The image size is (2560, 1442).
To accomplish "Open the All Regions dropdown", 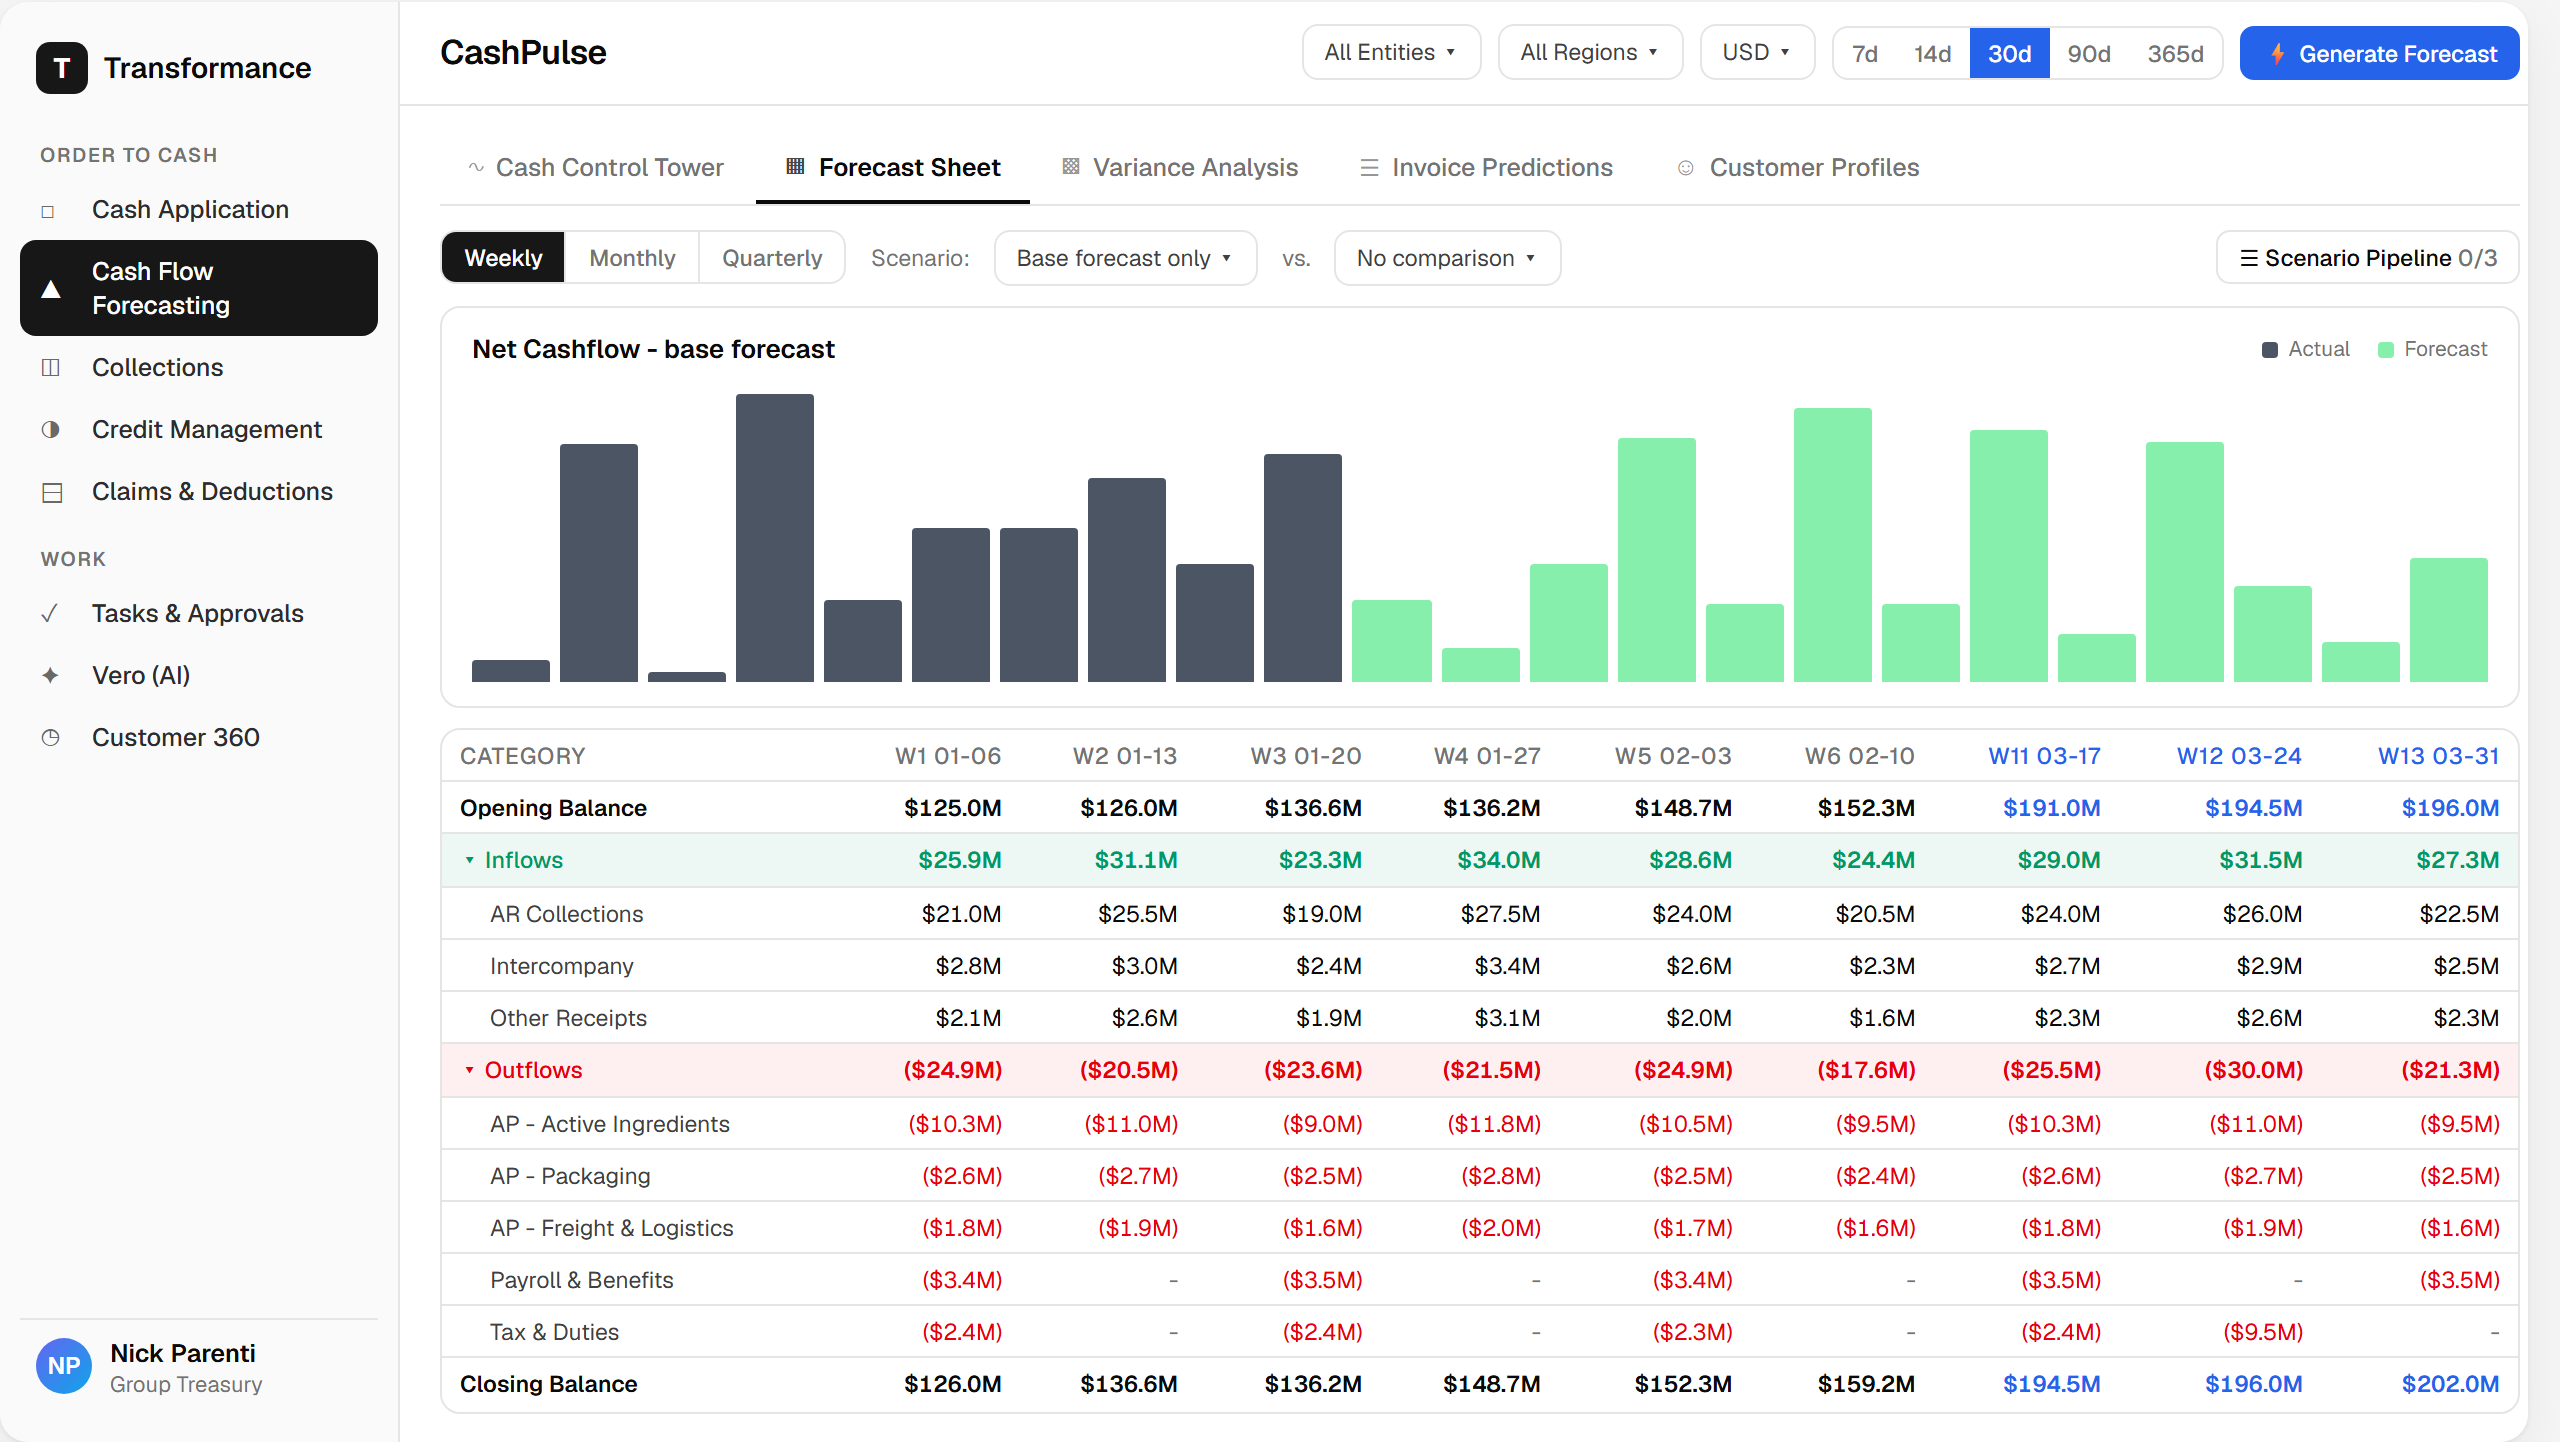I will (1590, 52).
